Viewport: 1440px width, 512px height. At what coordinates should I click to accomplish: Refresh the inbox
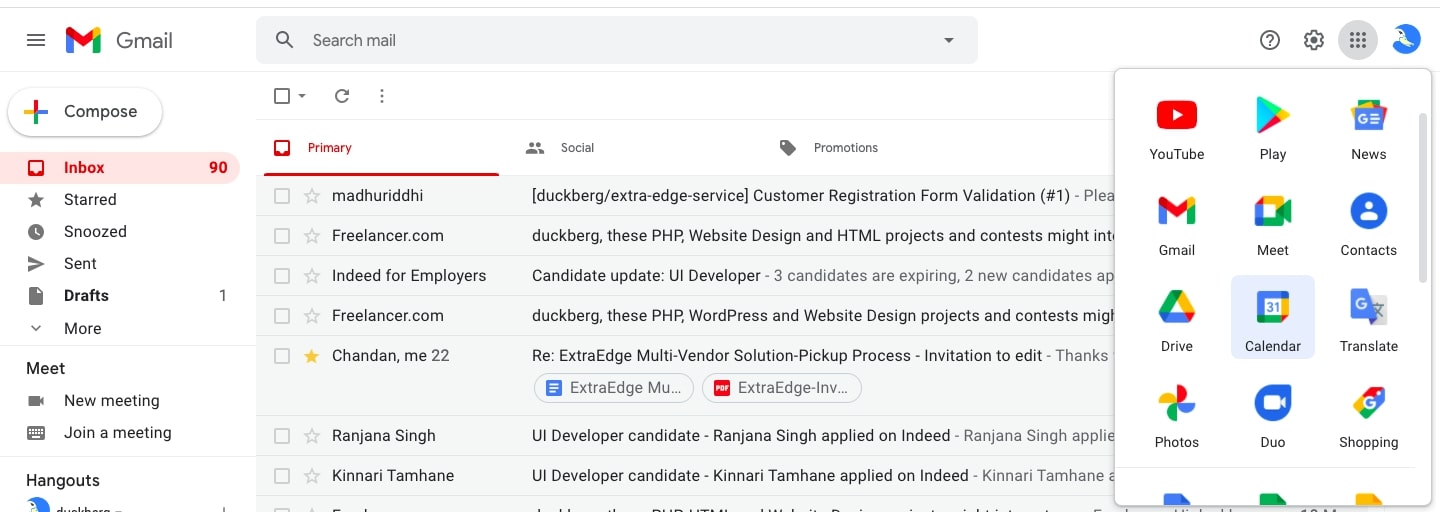click(x=342, y=96)
